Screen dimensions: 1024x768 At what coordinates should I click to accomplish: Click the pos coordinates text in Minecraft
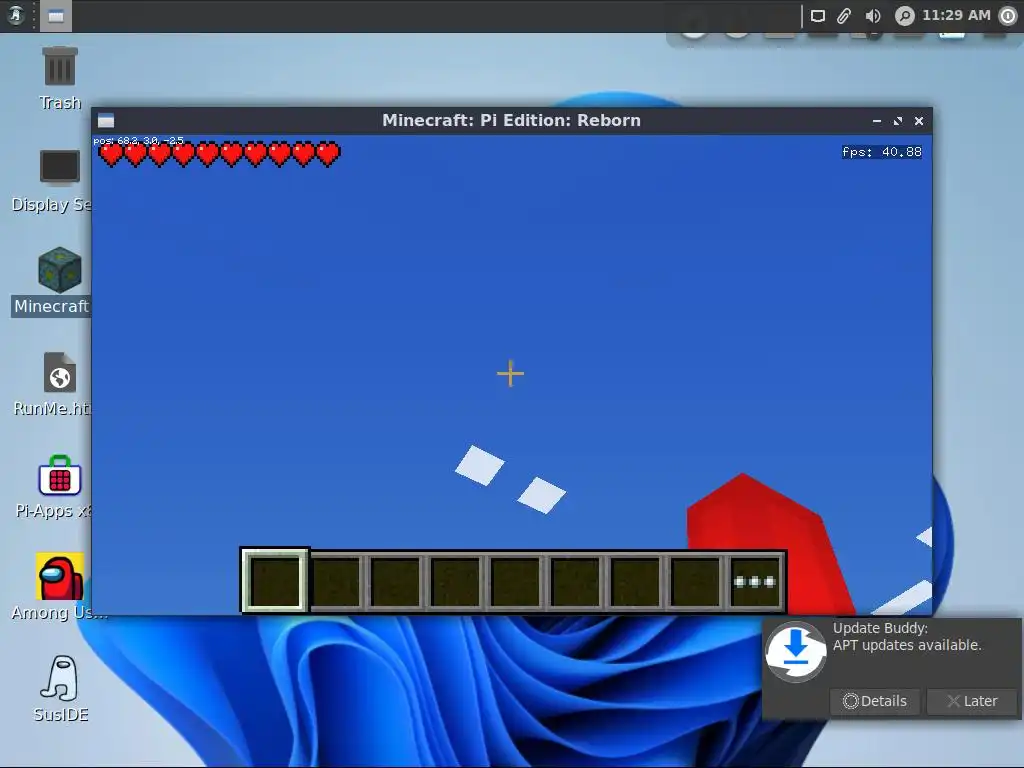click(x=138, y=140)
